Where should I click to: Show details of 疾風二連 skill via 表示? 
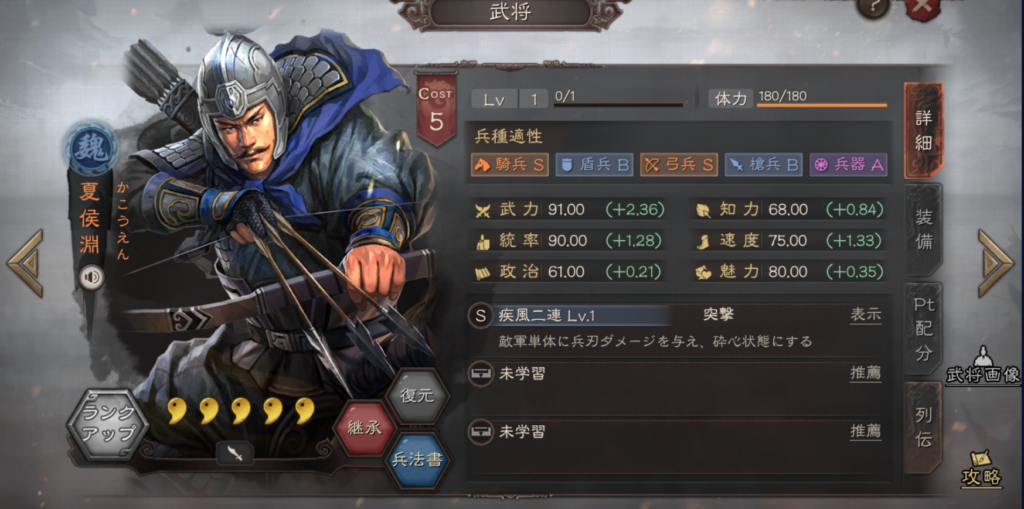865,316
